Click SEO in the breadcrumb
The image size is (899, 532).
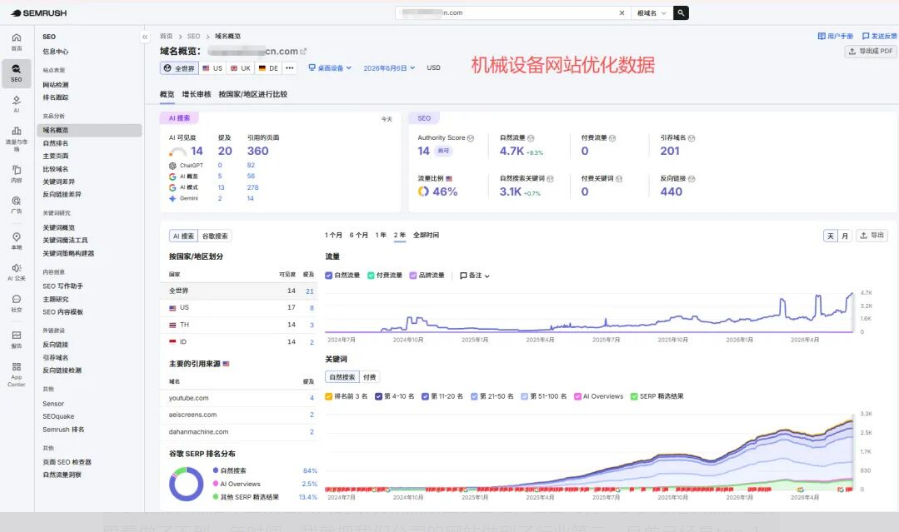[x=194, y=36]
